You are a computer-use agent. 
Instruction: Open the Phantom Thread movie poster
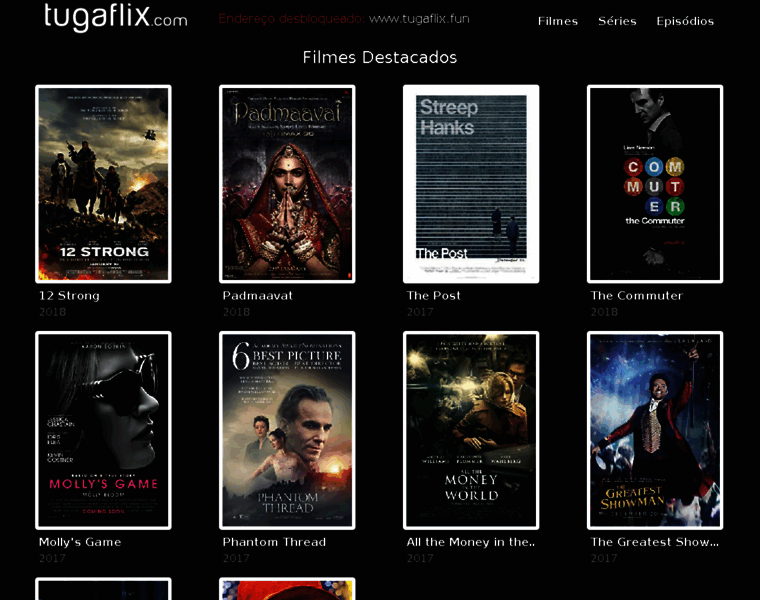[x=287, y=430]
